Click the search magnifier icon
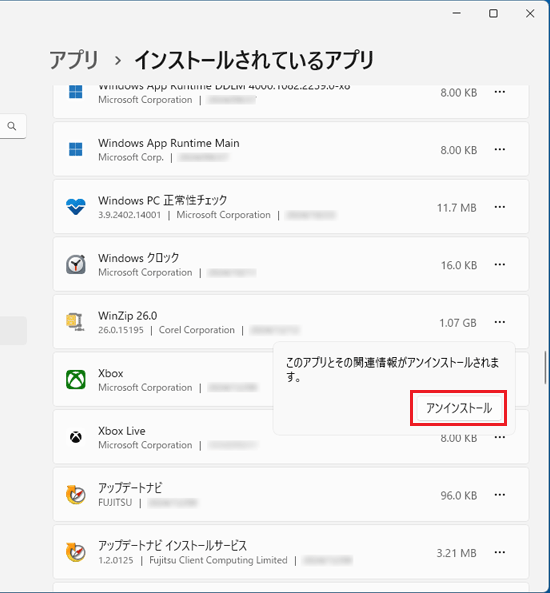The height and width of the screenshot is (593, 550). point(12,126)
